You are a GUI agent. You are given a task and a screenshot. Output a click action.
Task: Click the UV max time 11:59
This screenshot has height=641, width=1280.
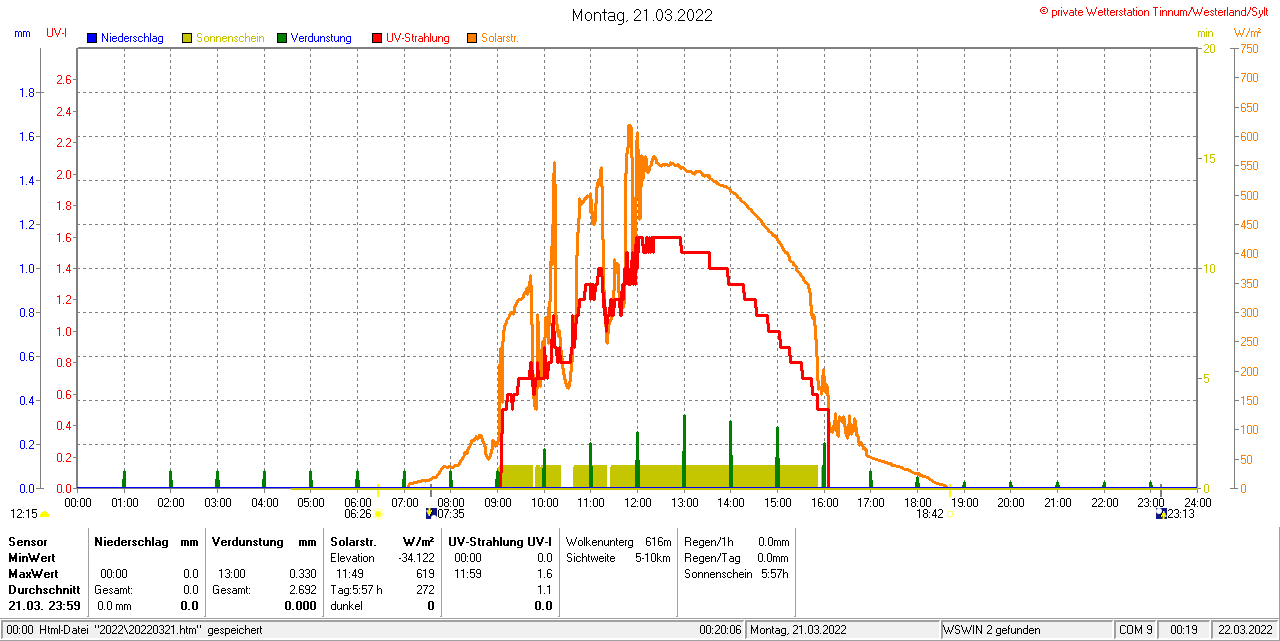[467, 574]
